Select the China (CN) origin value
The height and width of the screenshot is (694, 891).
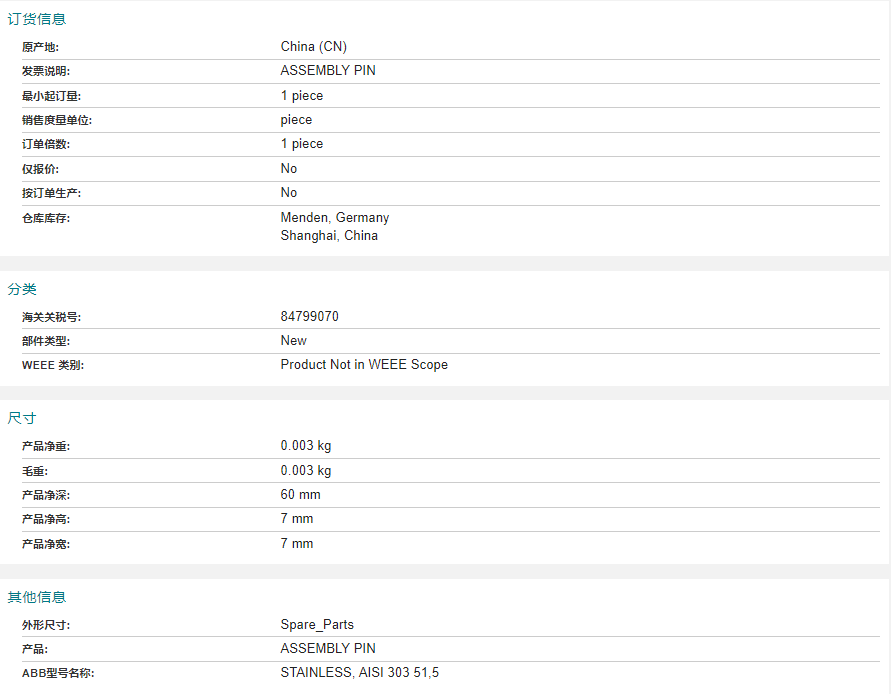[x=314, y=47]
